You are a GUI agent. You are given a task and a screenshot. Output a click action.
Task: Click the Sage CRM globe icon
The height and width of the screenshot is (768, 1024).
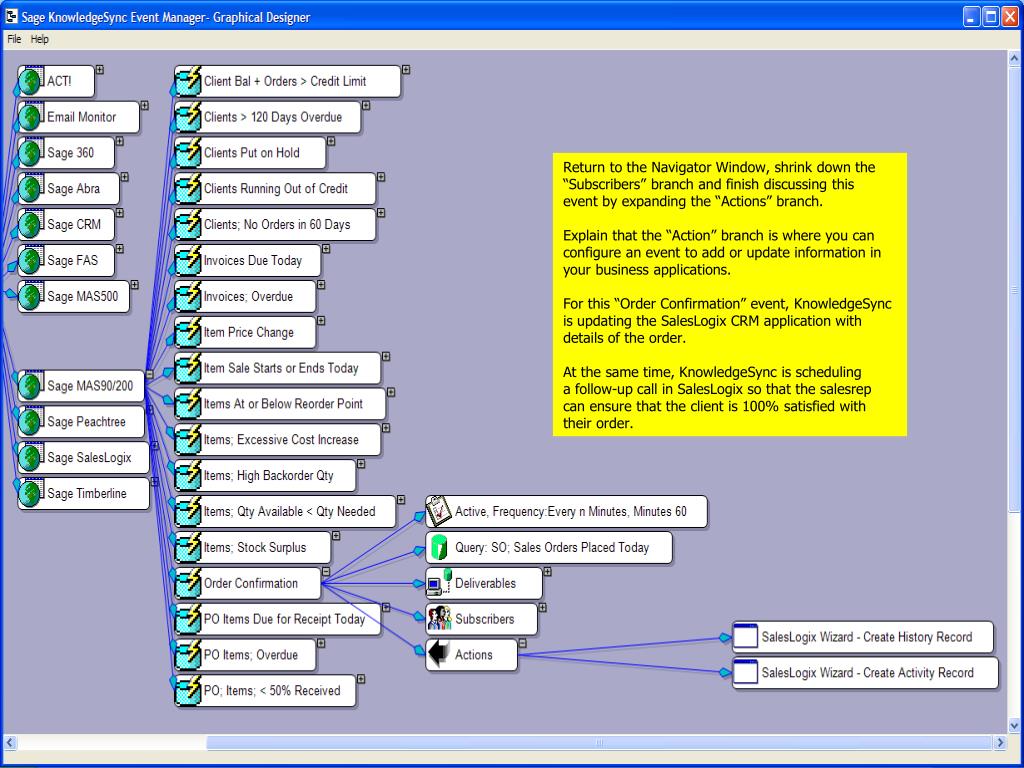31,225
